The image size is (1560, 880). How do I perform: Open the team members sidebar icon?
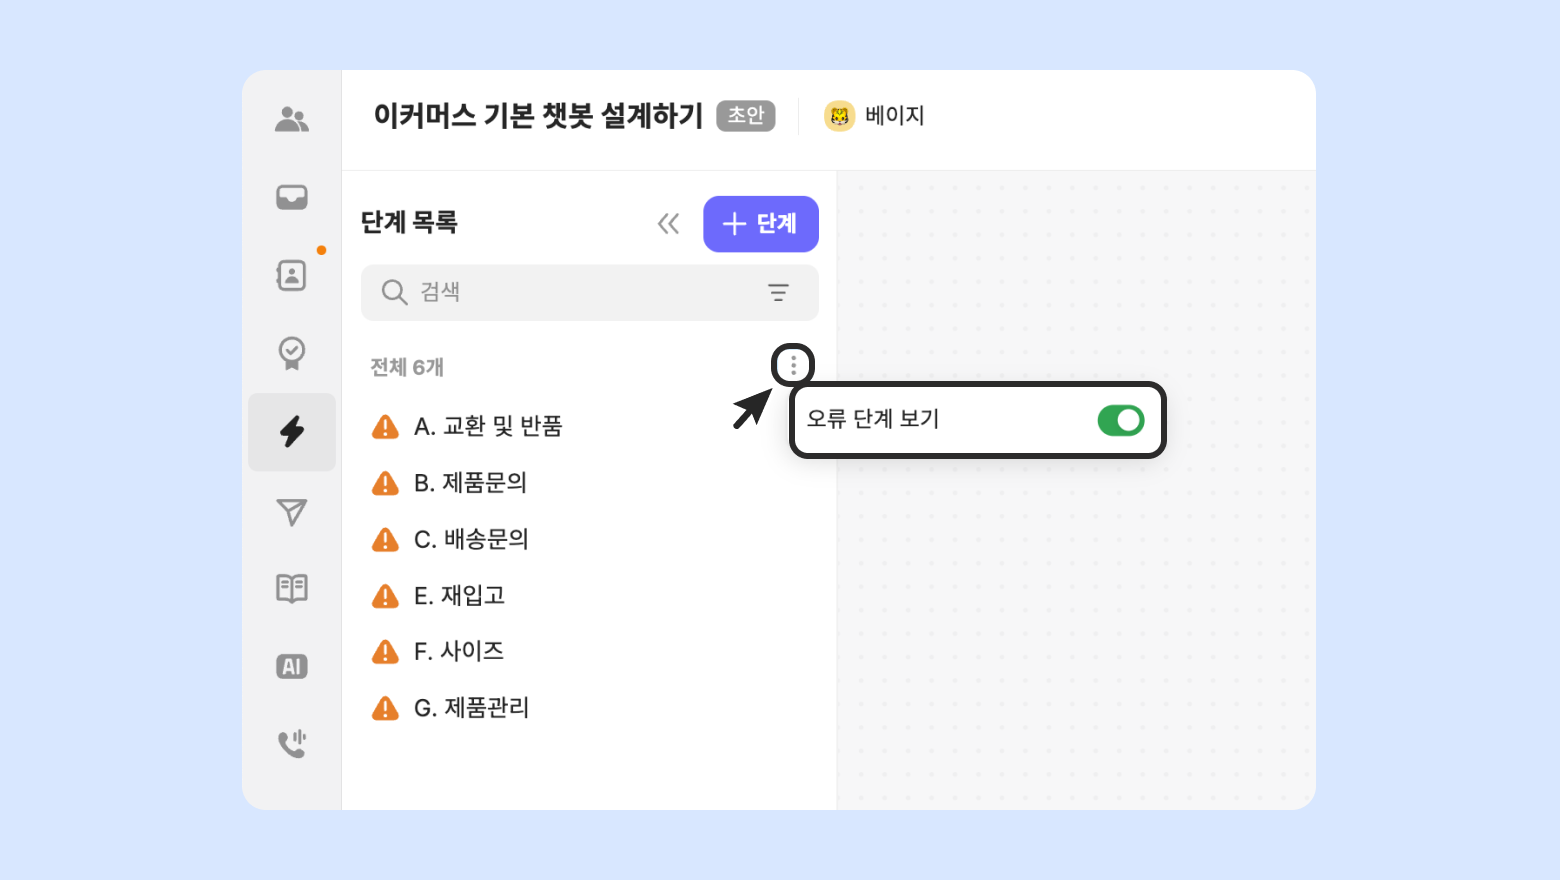(292, 120)
